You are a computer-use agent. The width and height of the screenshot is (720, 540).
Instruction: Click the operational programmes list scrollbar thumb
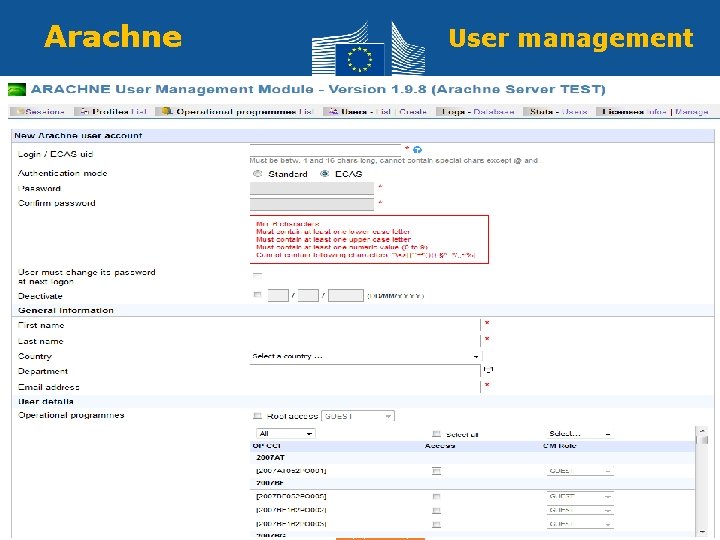point(702,439)
